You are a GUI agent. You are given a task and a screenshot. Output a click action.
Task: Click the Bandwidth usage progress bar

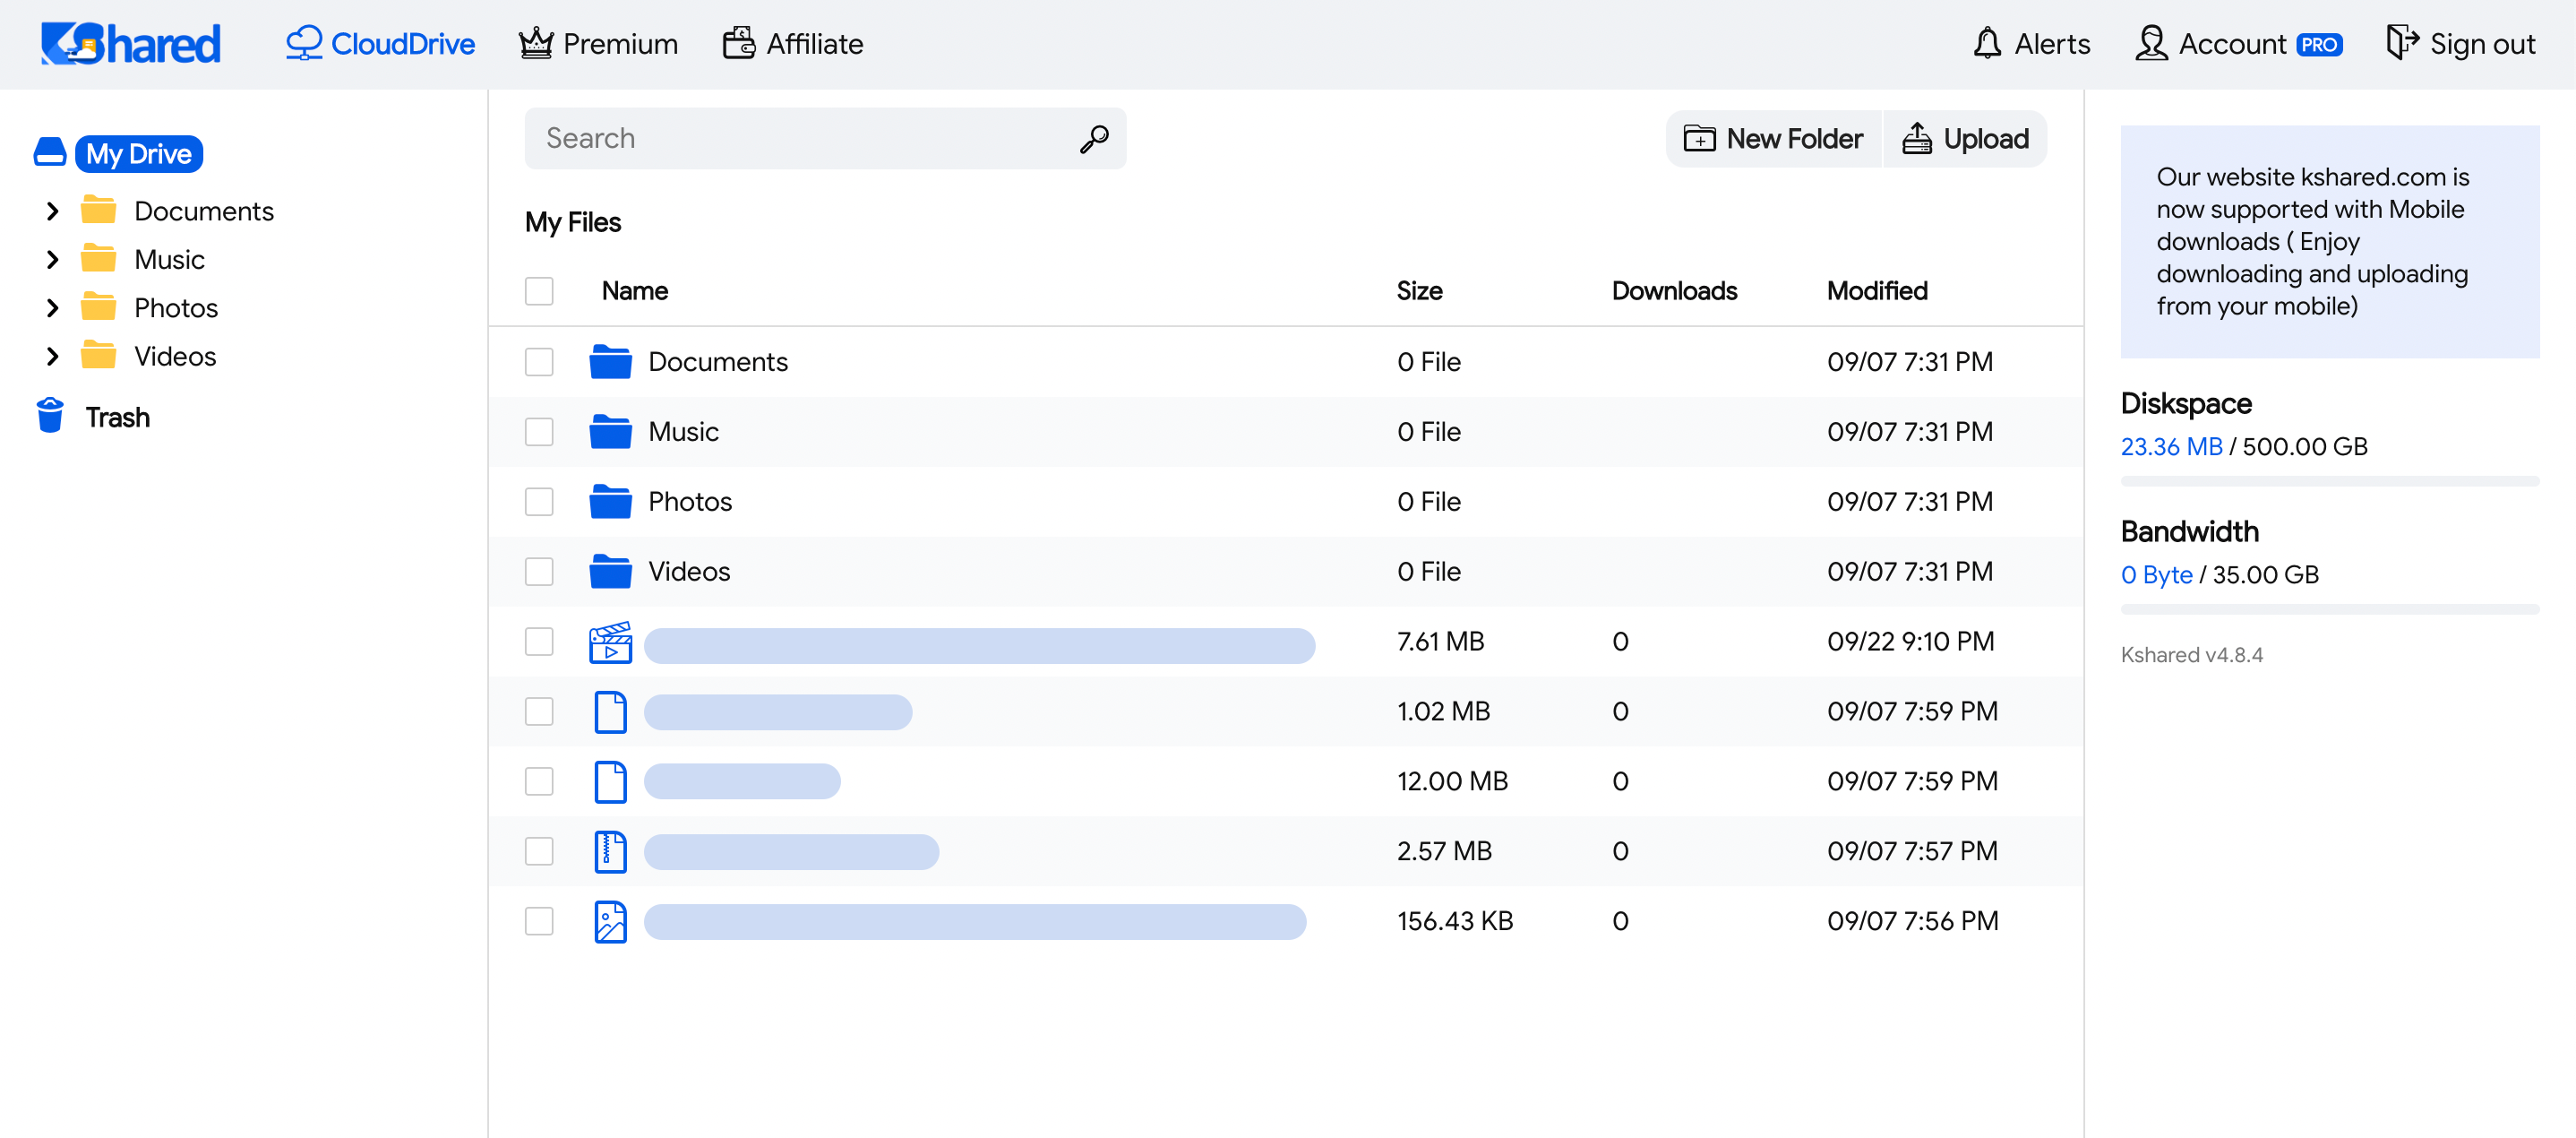click(2329, 610)
